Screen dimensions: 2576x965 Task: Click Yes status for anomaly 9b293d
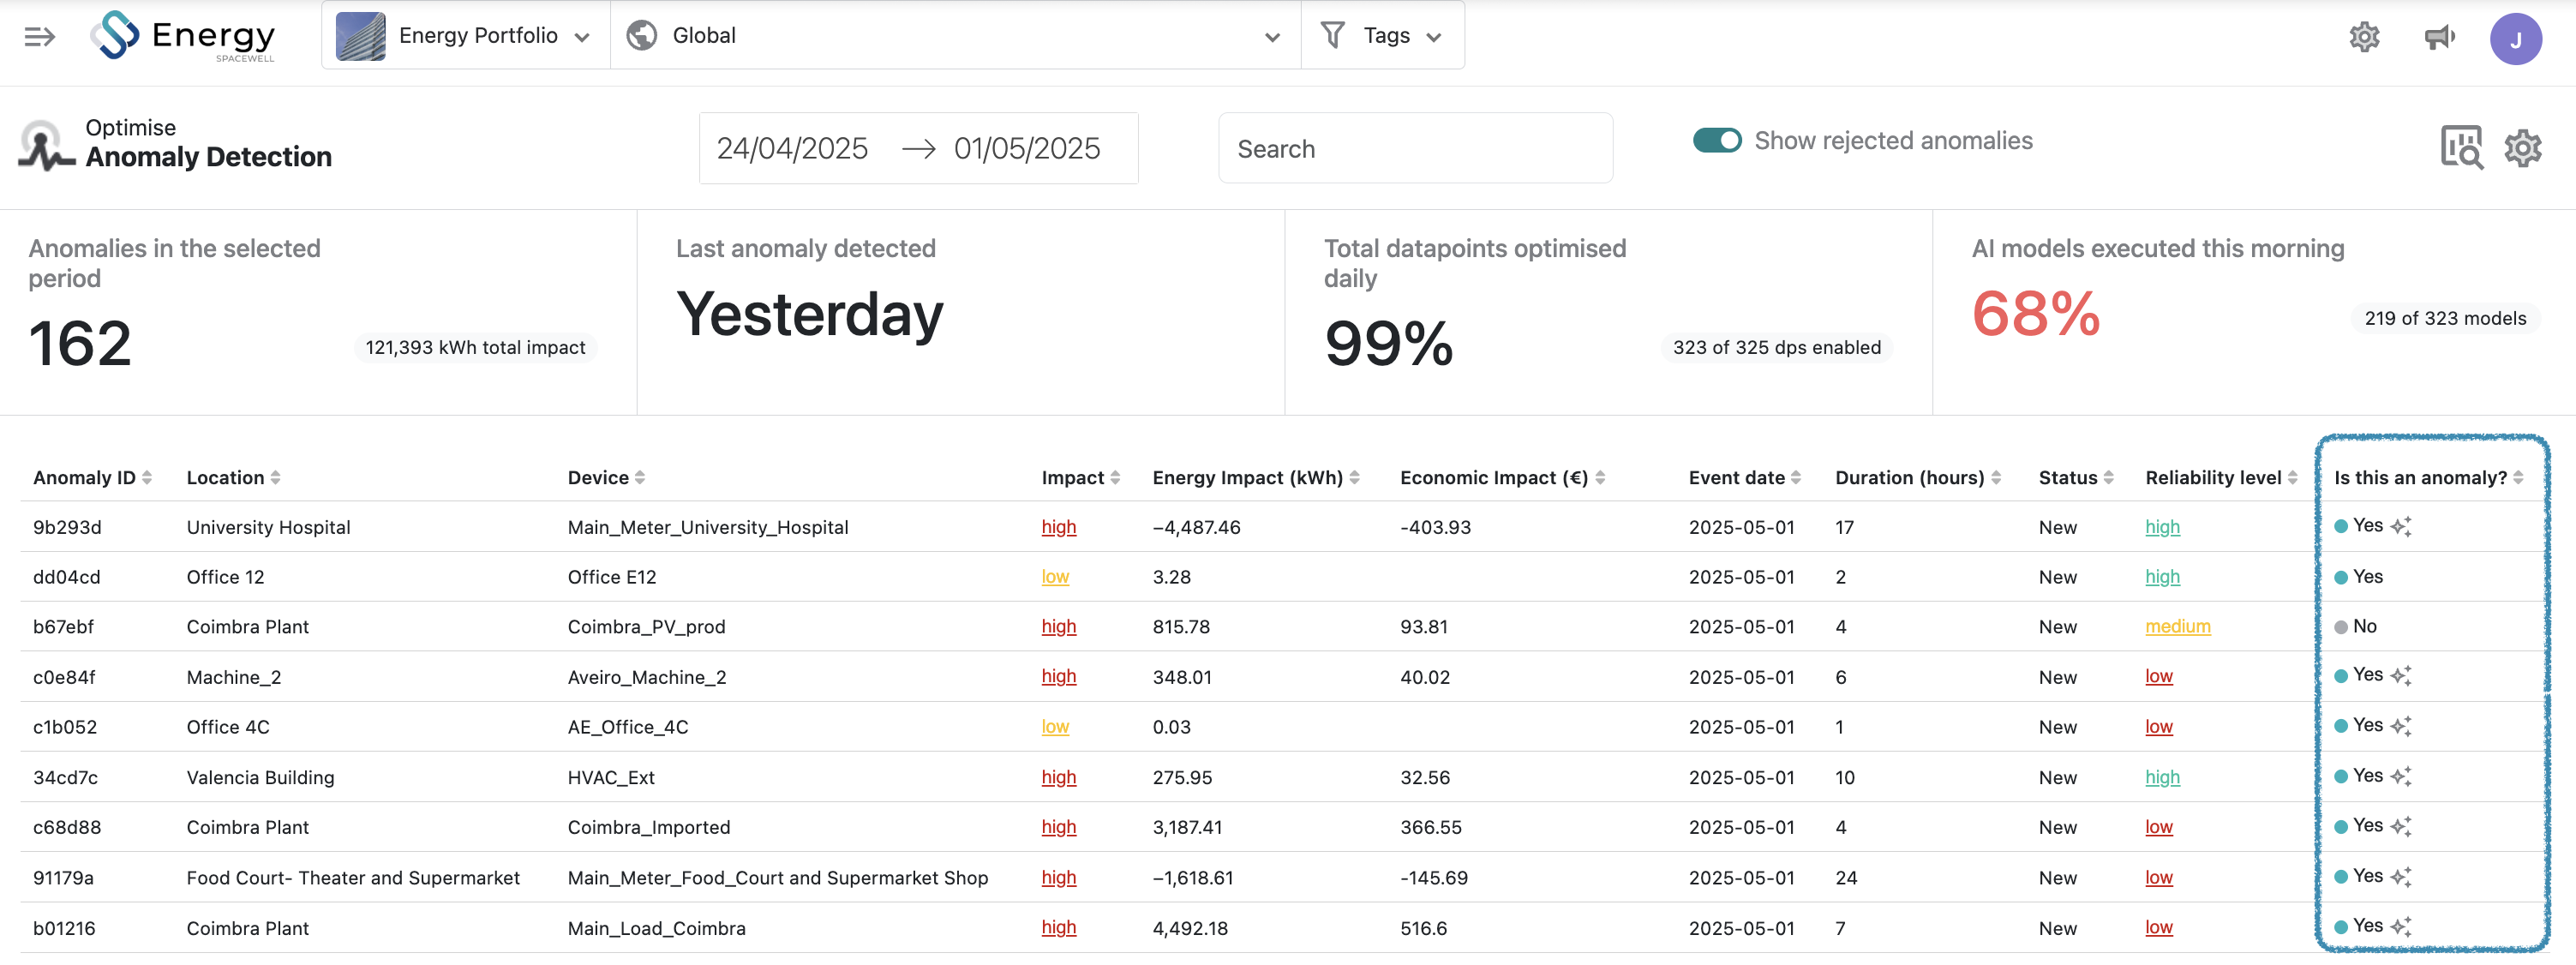[2359, 526]
